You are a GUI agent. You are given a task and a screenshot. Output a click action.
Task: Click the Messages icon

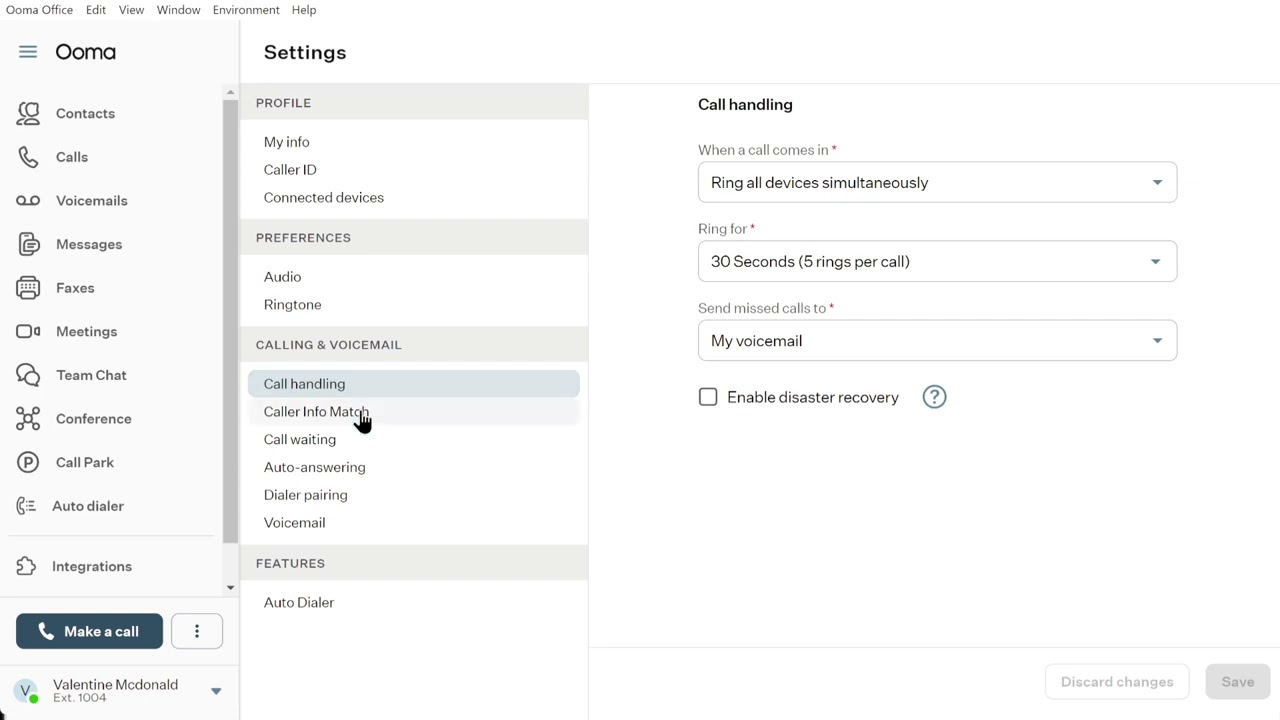click(28, 244)
